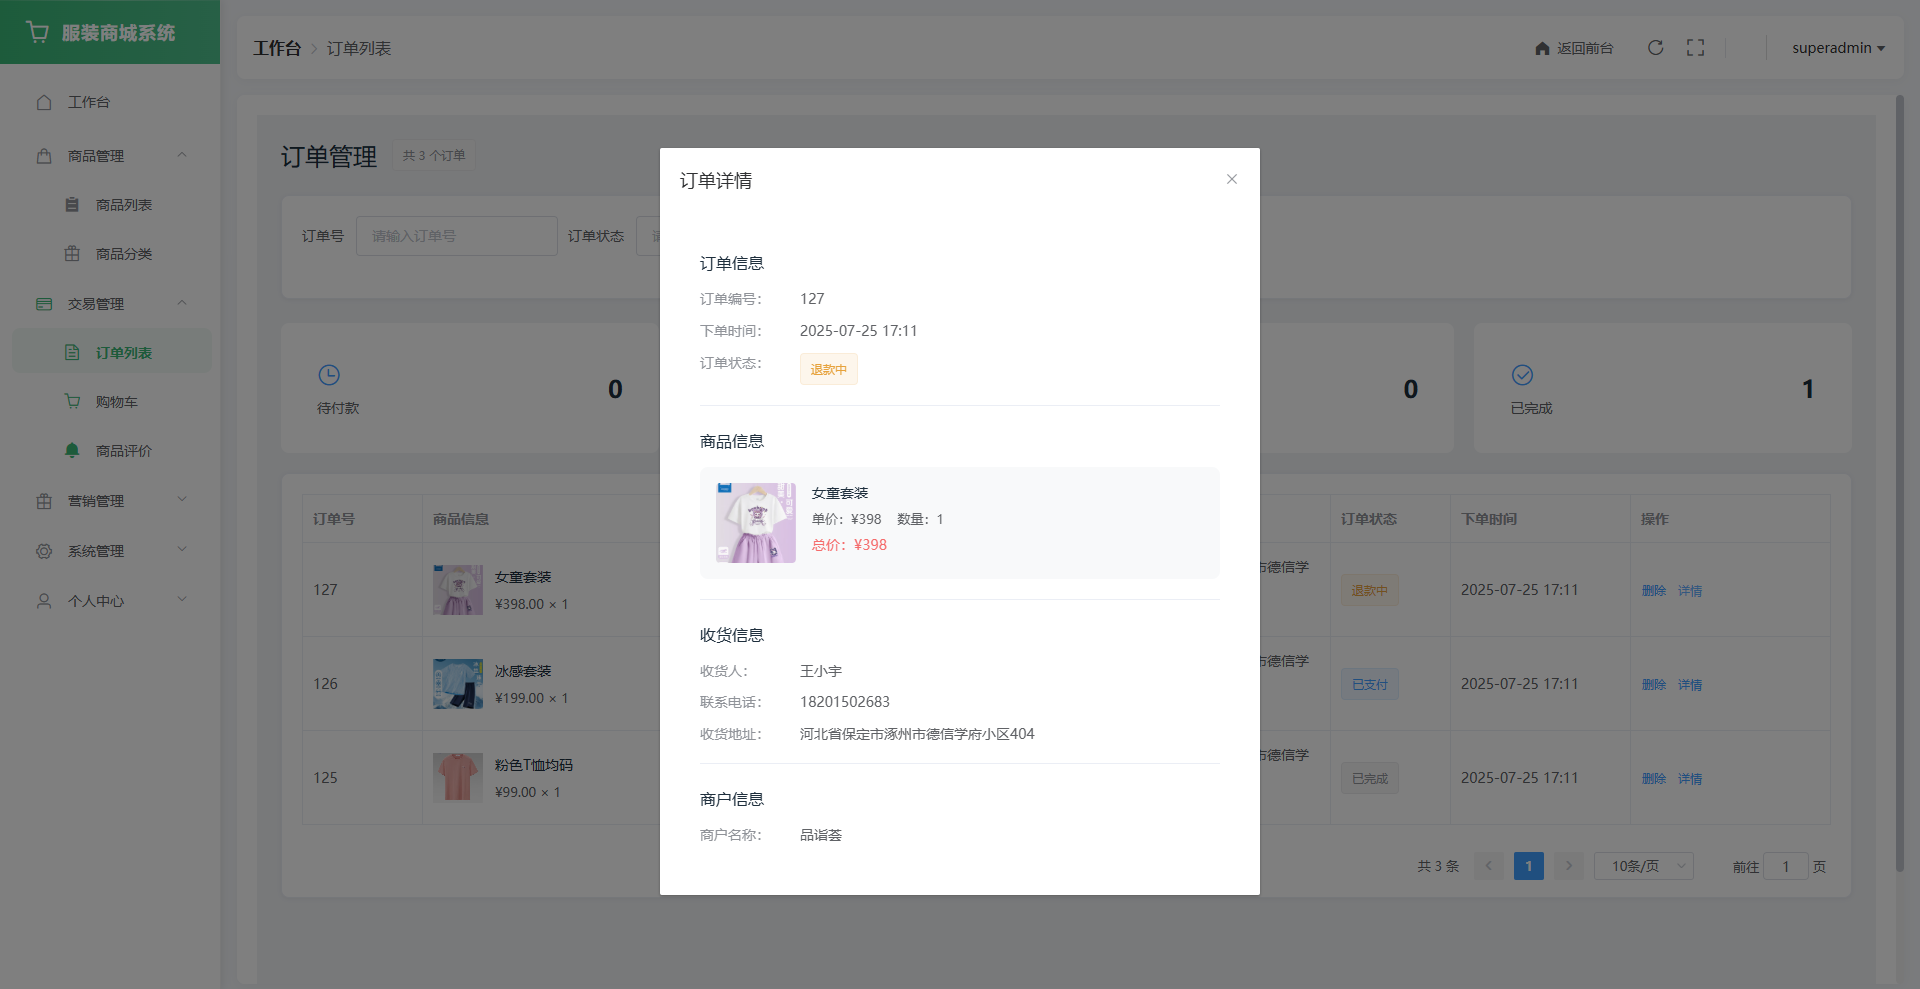The image size is (1920, 989).
Task: Close the 订单详情 dialog
Action: click(x=1231, y=179)
